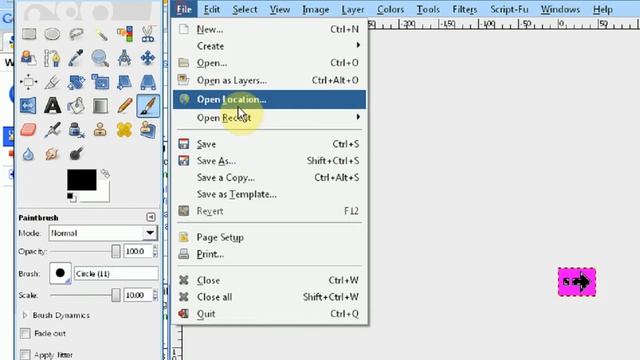Viewport: 640px width, 360px height.
Task: Enable the Fade out checkbox
Action: [25, 333]
